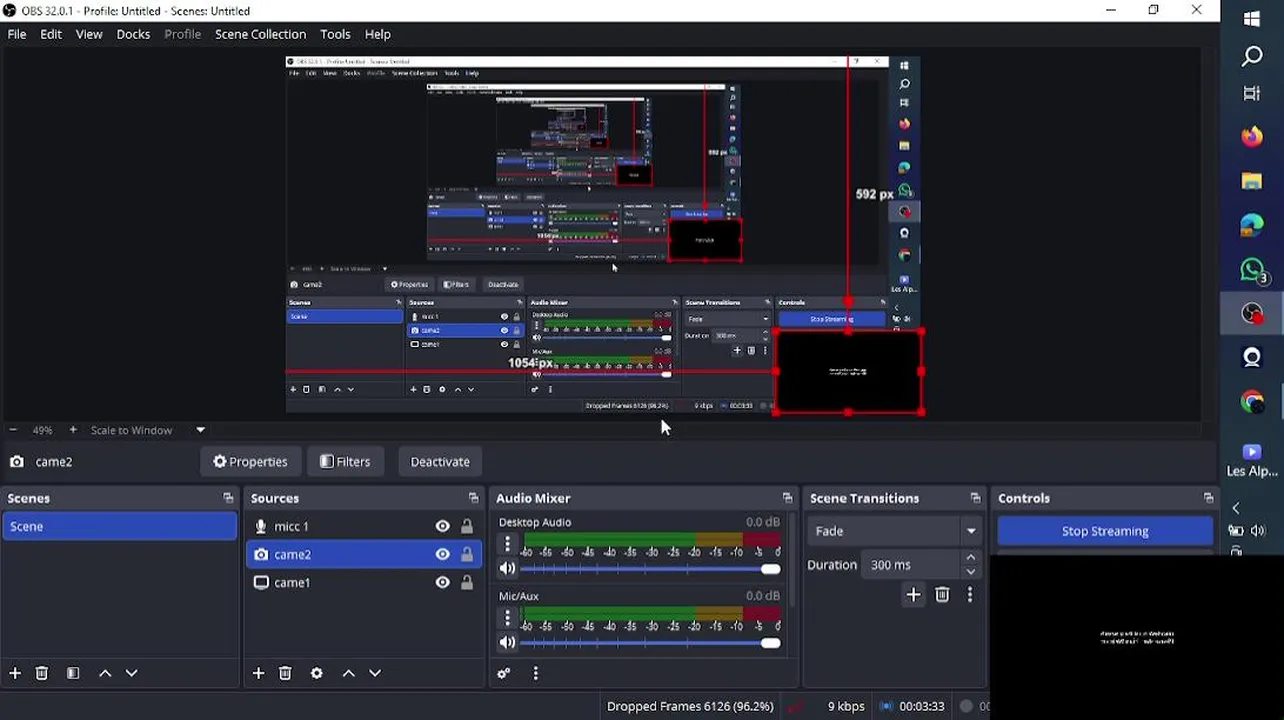Open the Scene Collection menu

click(x=260, y=34)
